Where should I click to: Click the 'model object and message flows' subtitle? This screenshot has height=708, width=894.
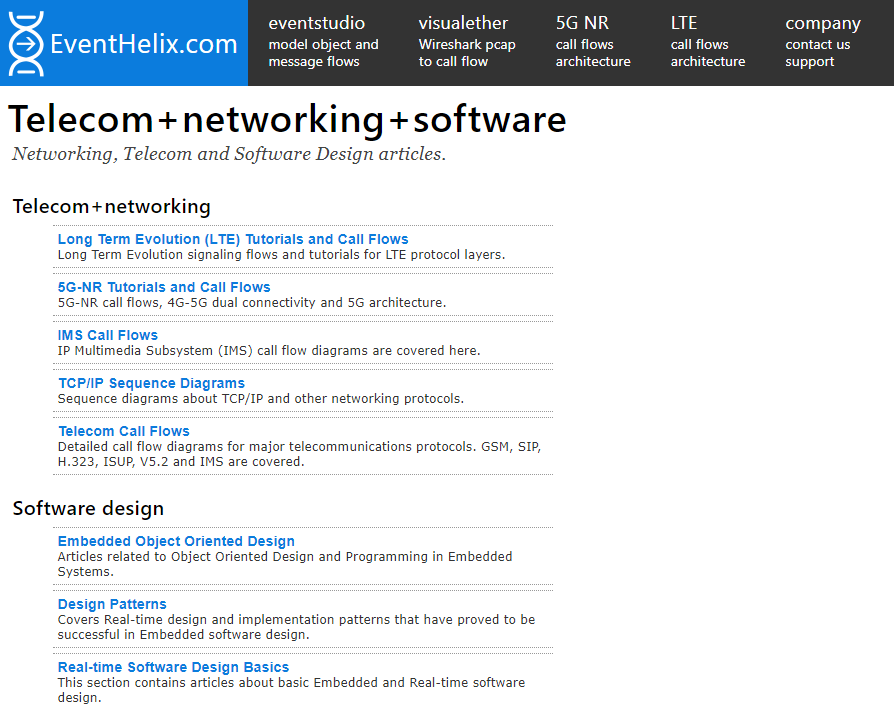(323, 53)
